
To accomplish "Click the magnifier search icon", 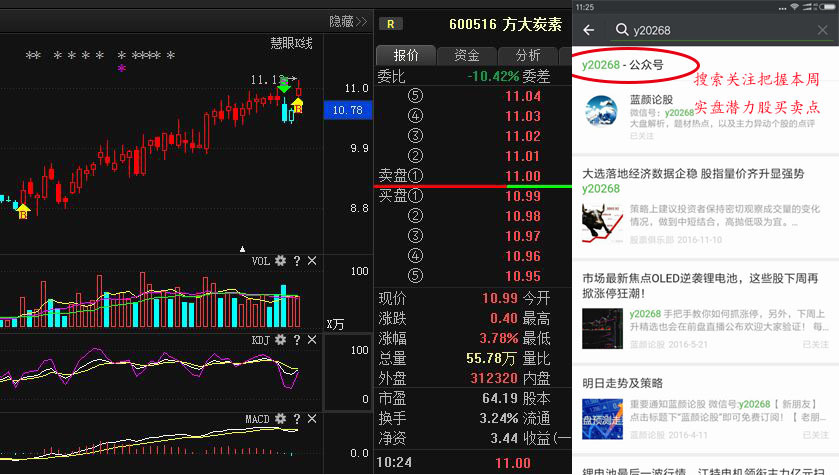I will click(x=622, y=29).
